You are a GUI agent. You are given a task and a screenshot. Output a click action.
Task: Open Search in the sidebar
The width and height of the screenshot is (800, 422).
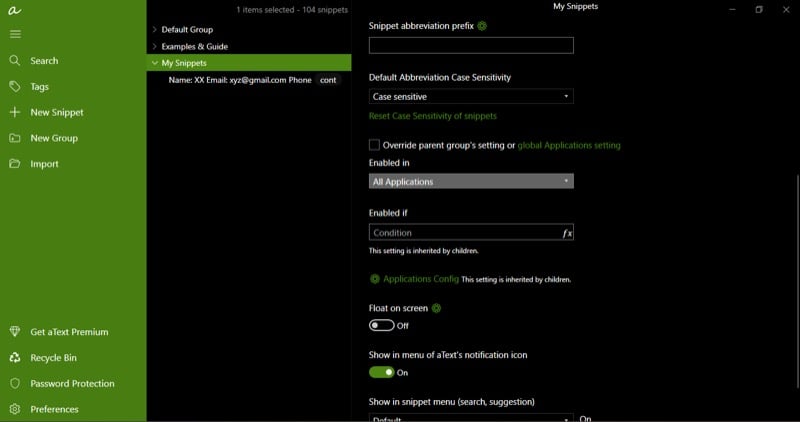click(44, 61)
